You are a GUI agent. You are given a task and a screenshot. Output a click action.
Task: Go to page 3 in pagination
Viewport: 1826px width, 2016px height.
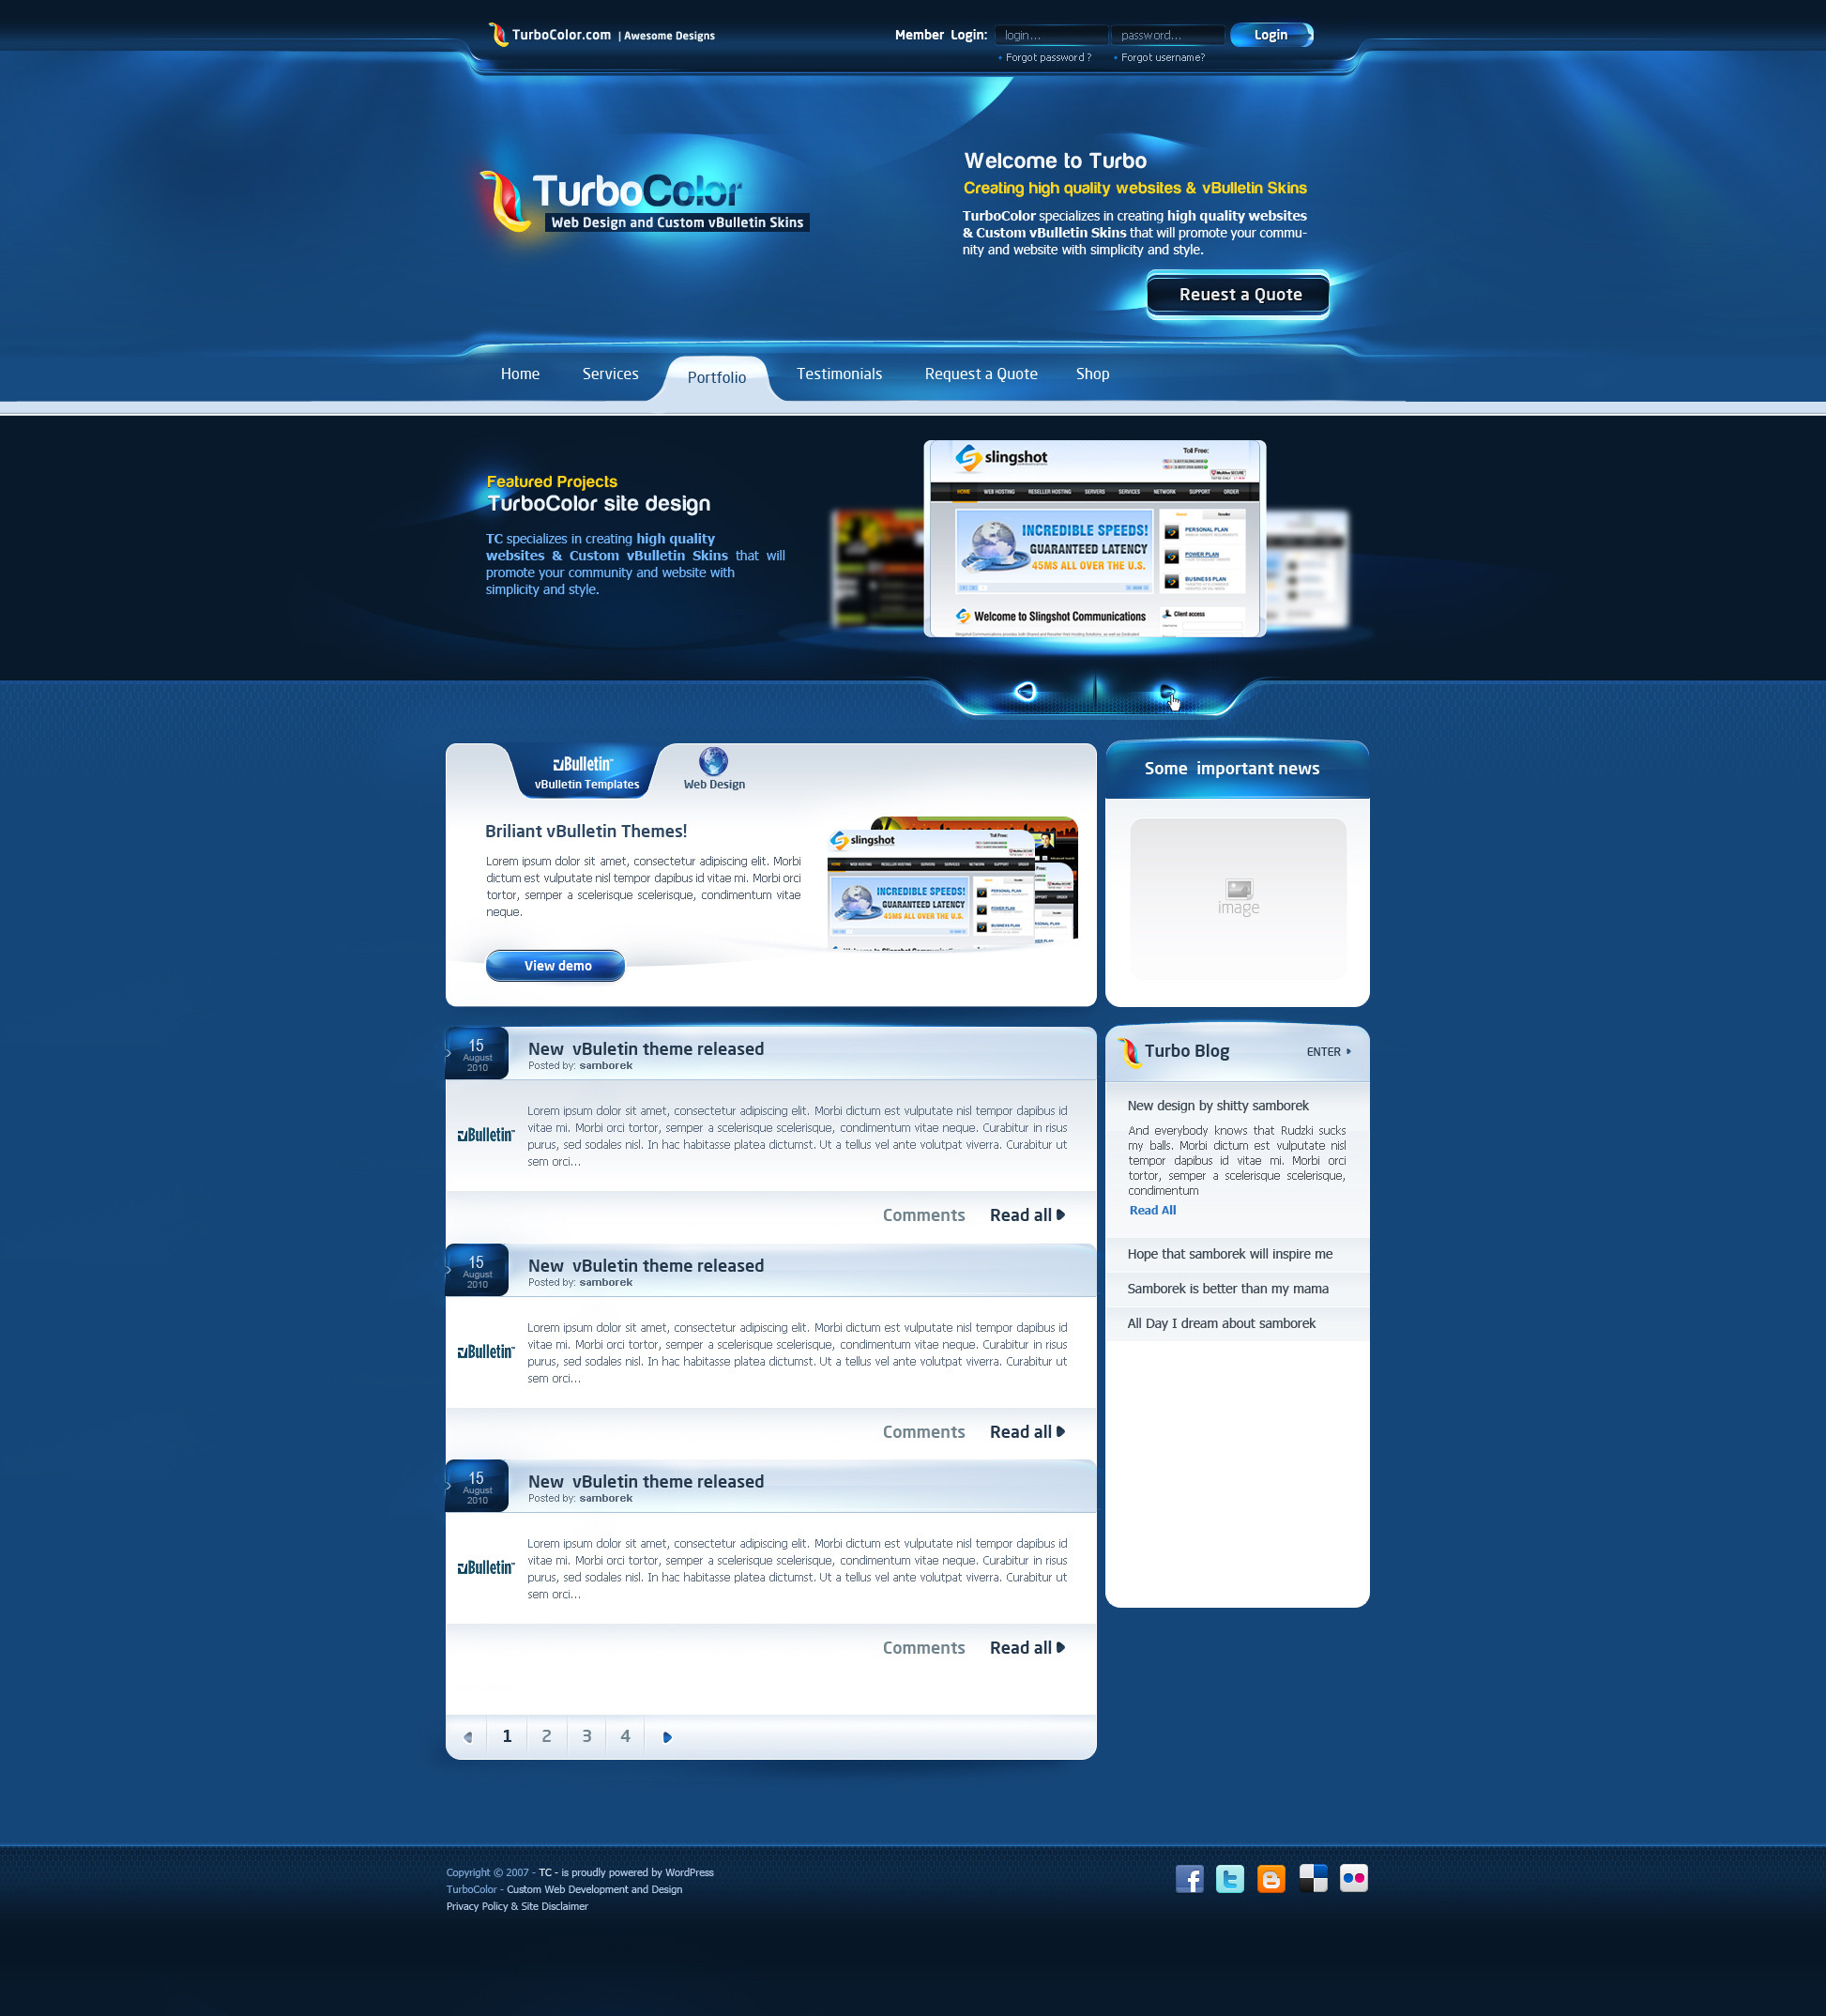[586, 1737]
